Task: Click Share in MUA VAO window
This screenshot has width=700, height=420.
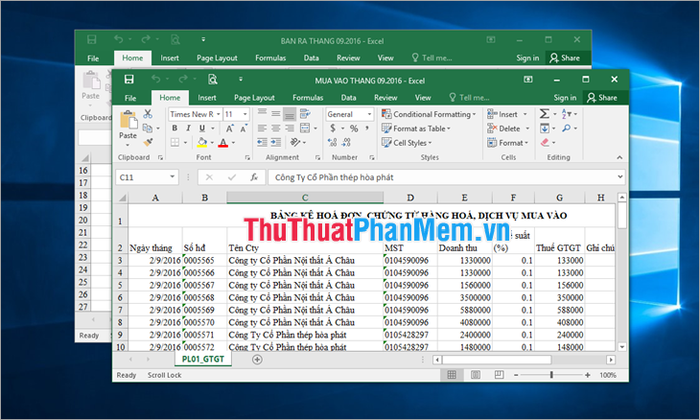Action: coord(603,97)
